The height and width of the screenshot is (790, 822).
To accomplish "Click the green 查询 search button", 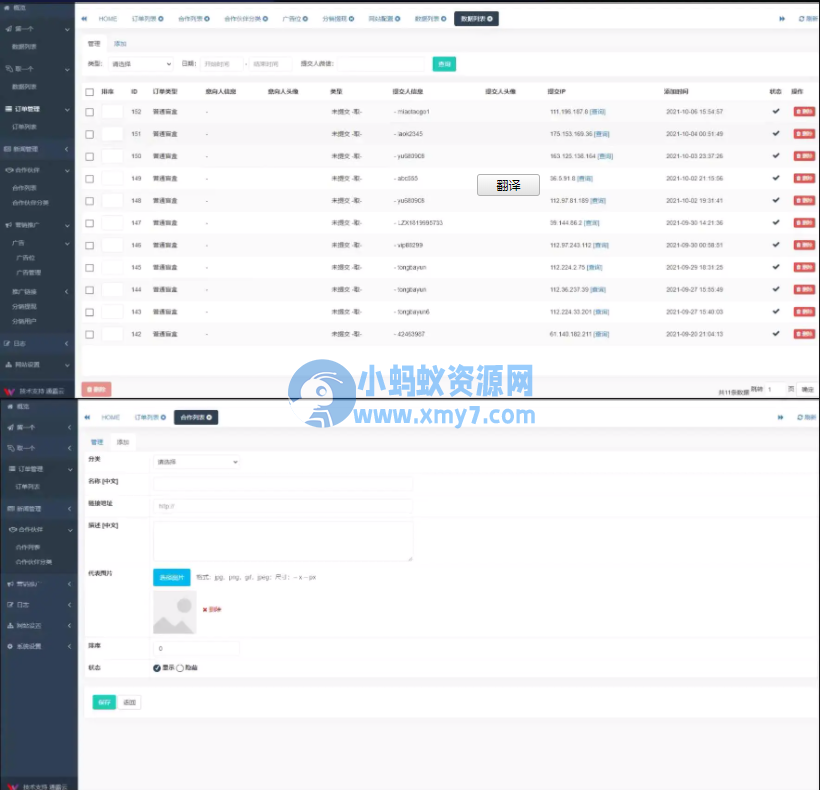I will pyautogui.click(x=442, y=63).
